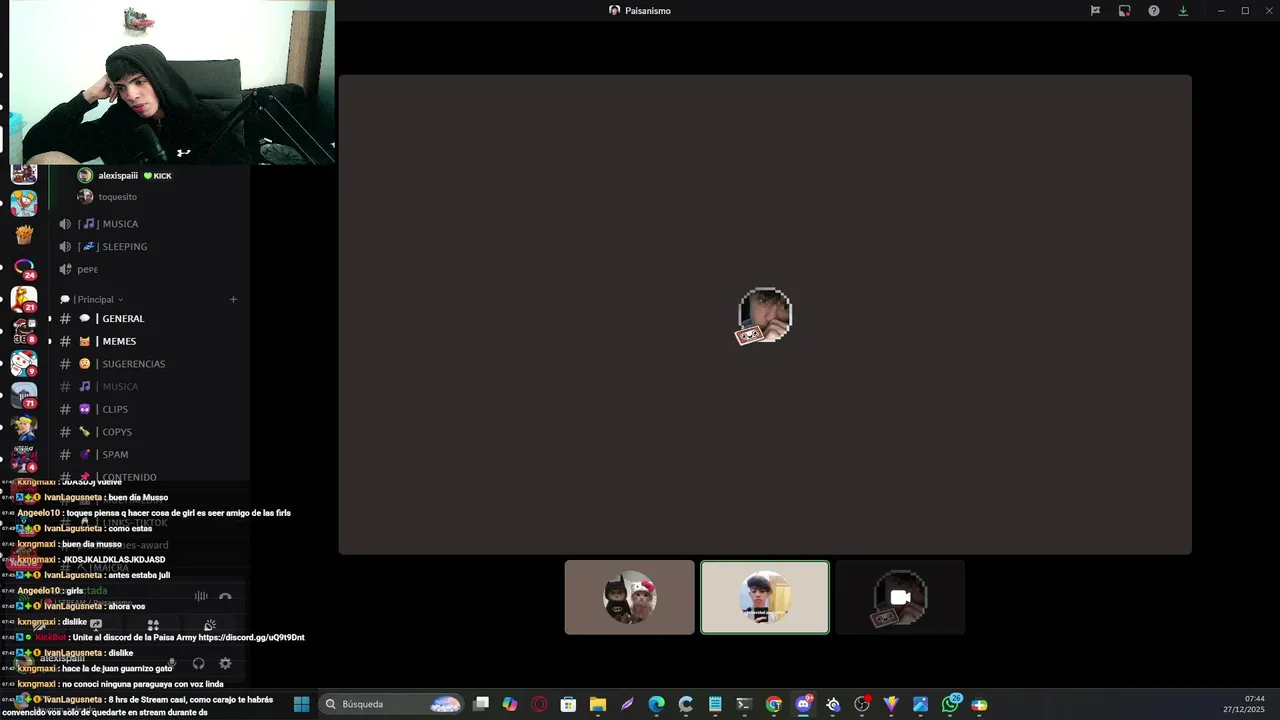Open the soundboard icon
The height and width of the screenshot is (720, 1280).
(x=210, y=625)
